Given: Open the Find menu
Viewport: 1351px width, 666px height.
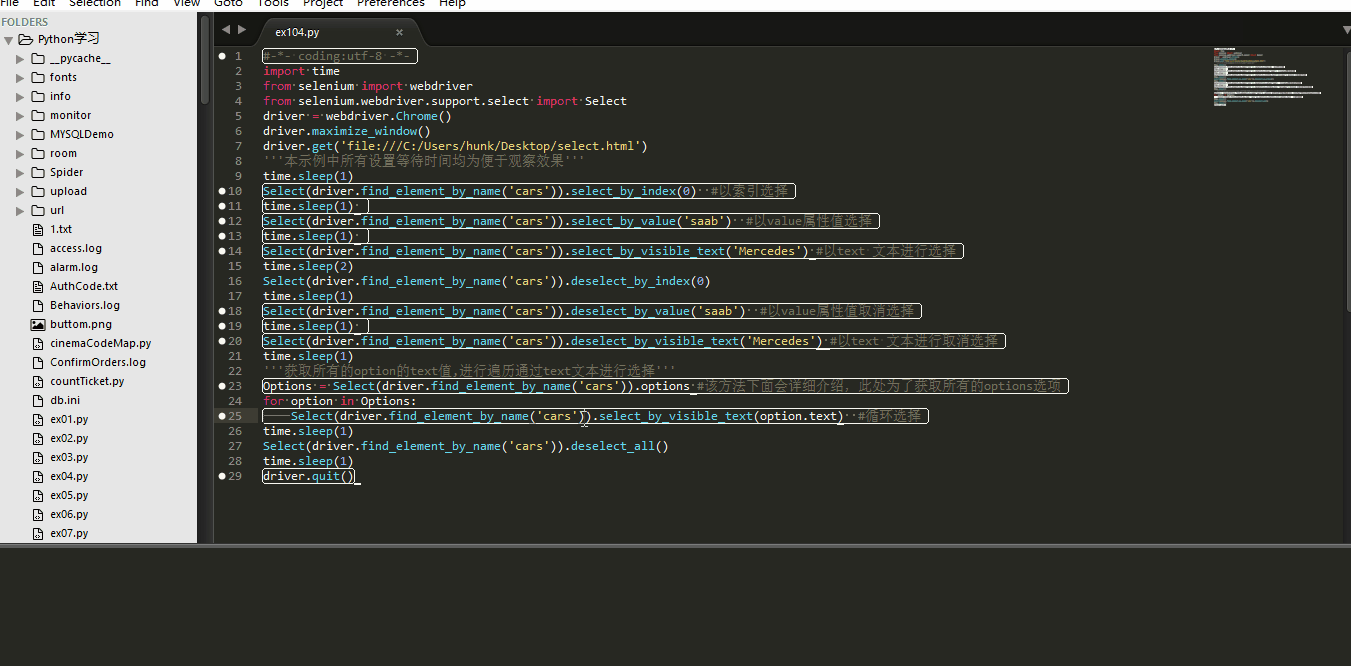Looking at the screenshot, I should [146, 4].
